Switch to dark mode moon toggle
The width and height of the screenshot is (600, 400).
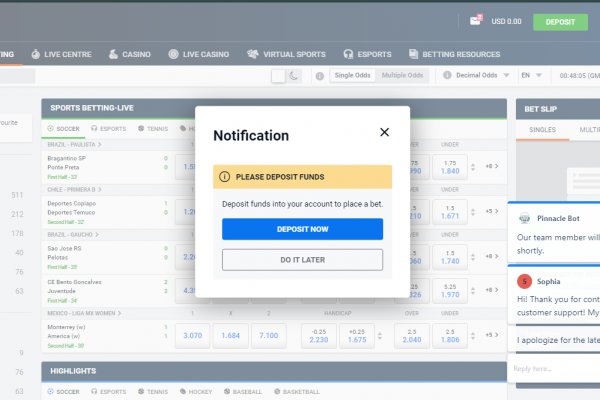point(295,75)
